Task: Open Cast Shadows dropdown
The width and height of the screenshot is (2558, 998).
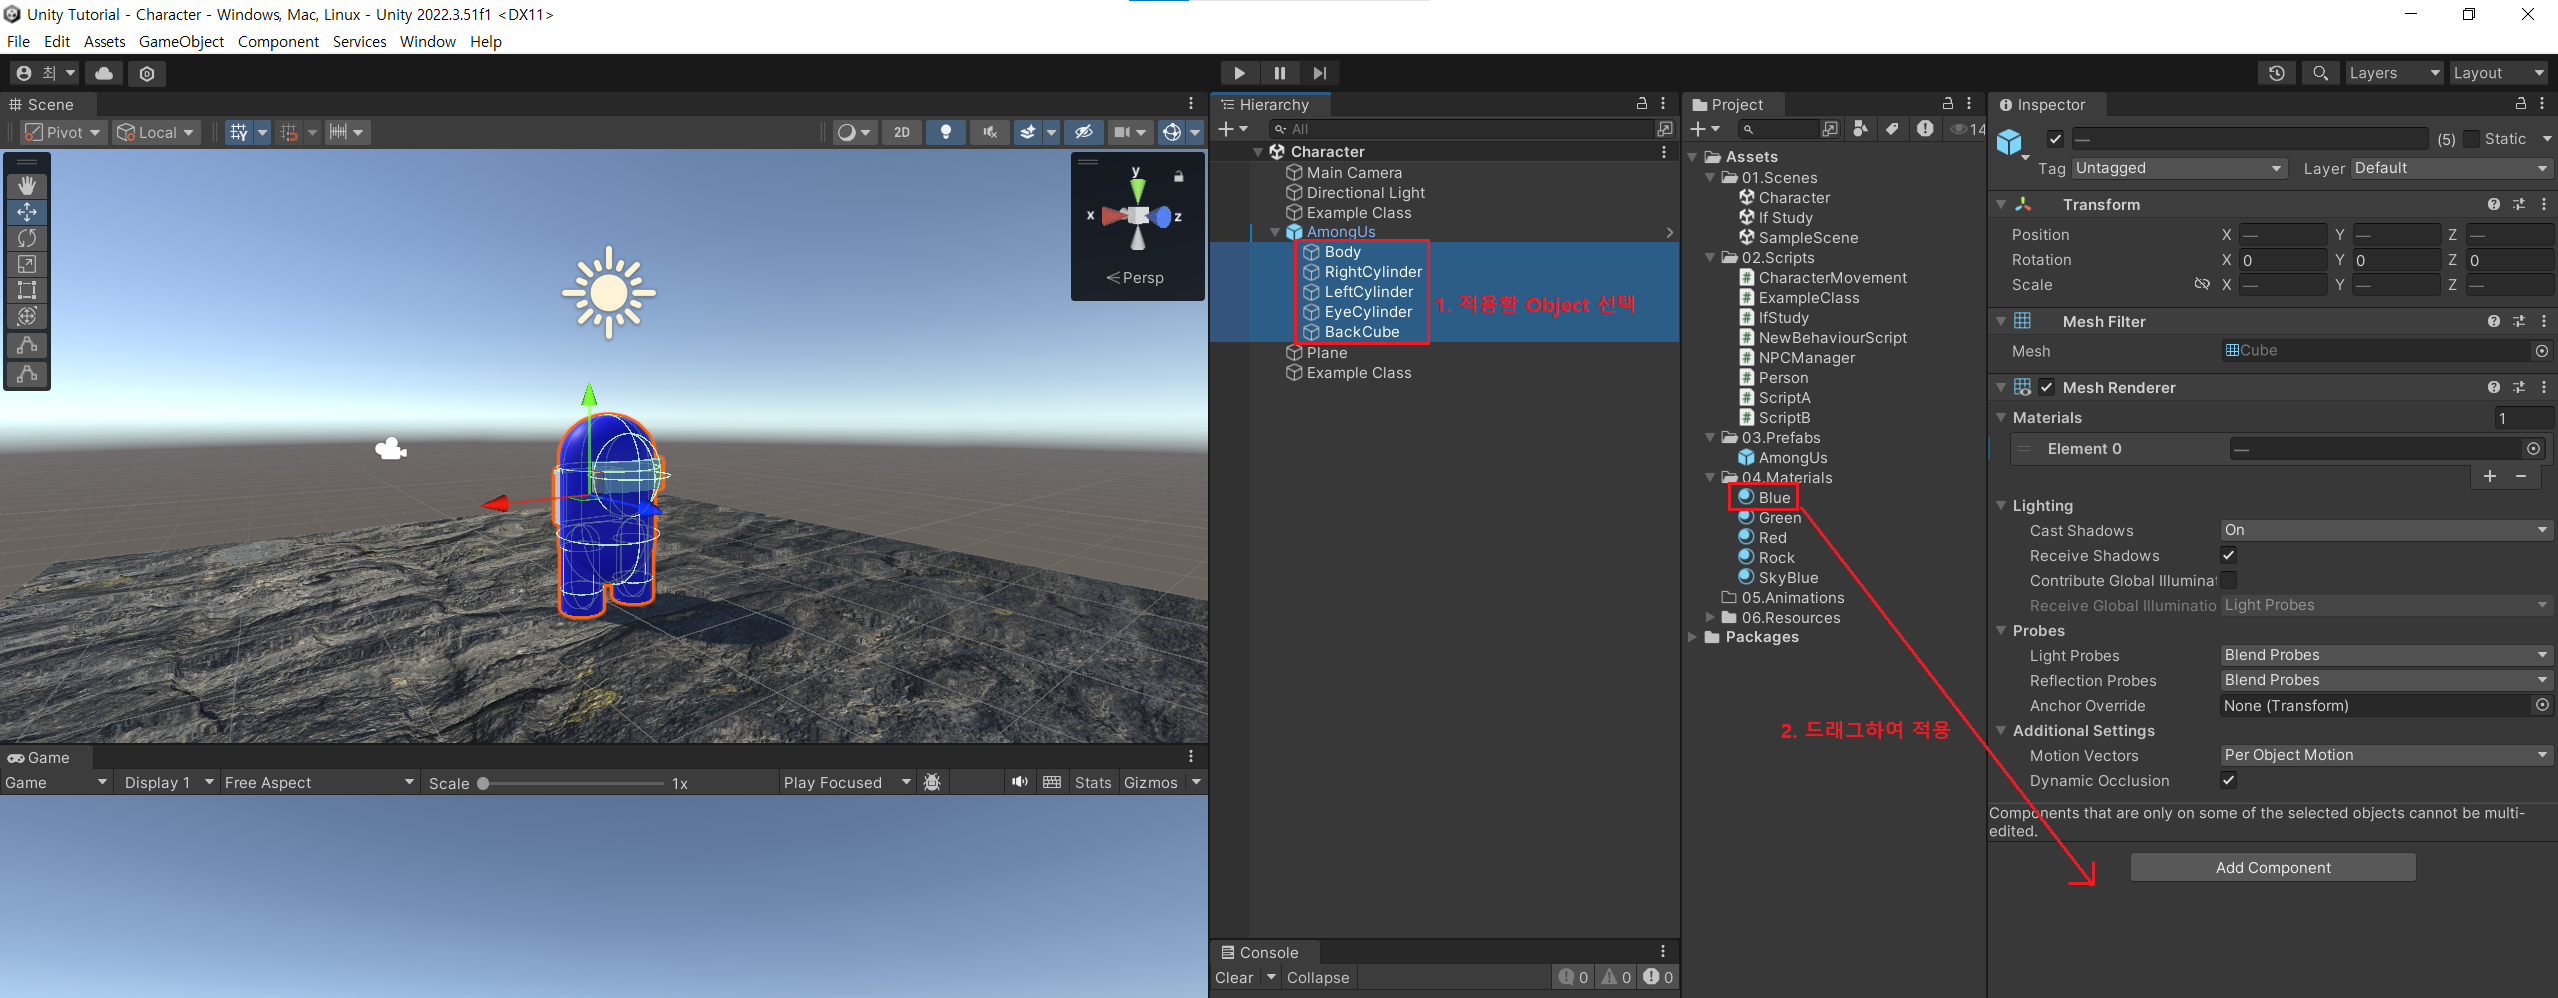Action: (x=2386, y=530)
